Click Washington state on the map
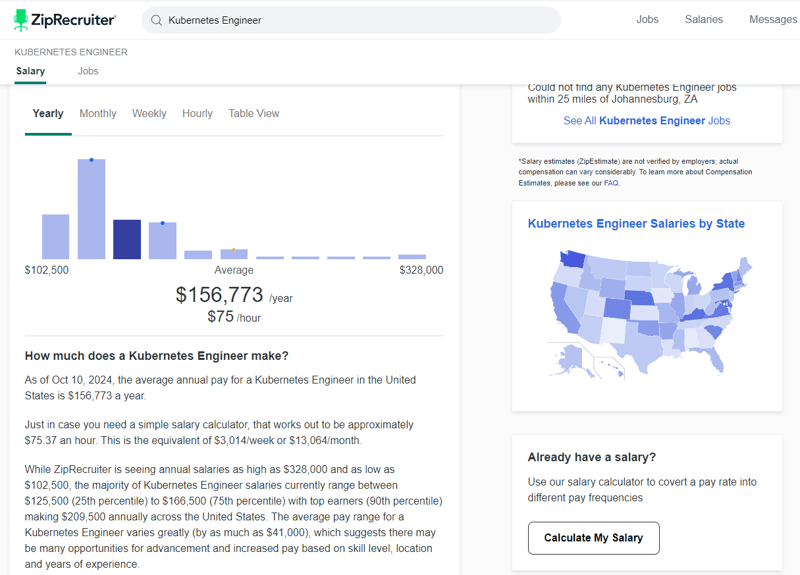Screen dimensions: 800x575 pyautogui.click(x=572, y=259)
